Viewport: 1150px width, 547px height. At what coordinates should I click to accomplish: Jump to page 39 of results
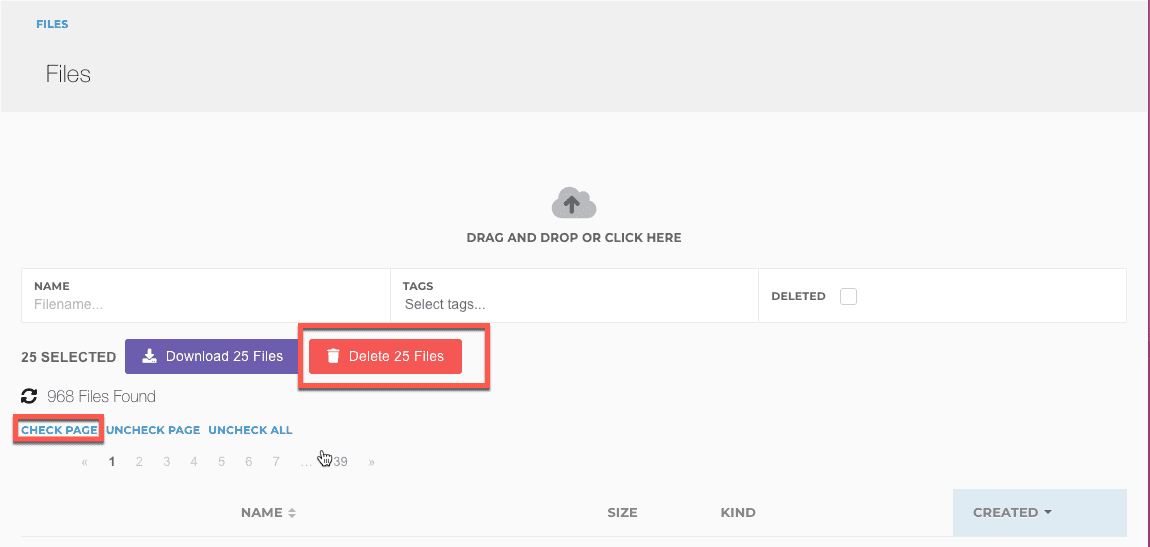(x=340, y=462)
